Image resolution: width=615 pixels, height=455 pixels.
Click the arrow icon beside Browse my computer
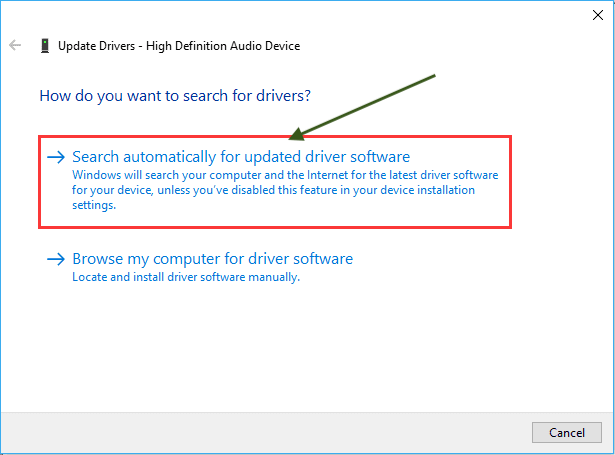click(56, 259)
